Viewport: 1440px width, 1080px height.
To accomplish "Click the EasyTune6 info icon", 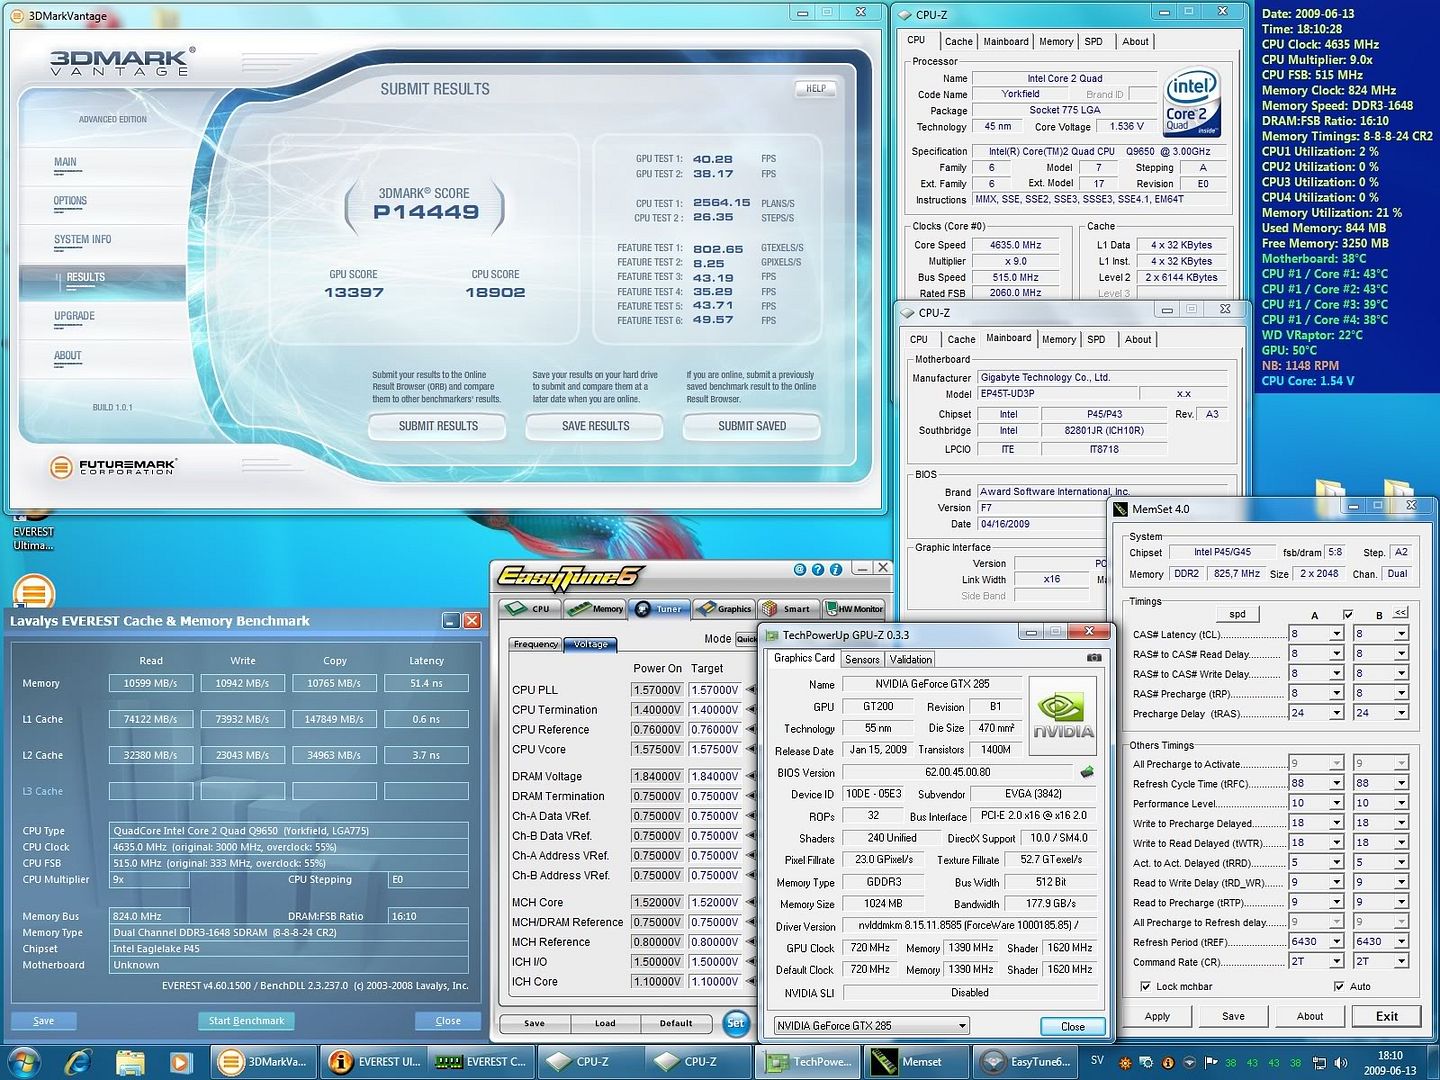I will 836,569.
